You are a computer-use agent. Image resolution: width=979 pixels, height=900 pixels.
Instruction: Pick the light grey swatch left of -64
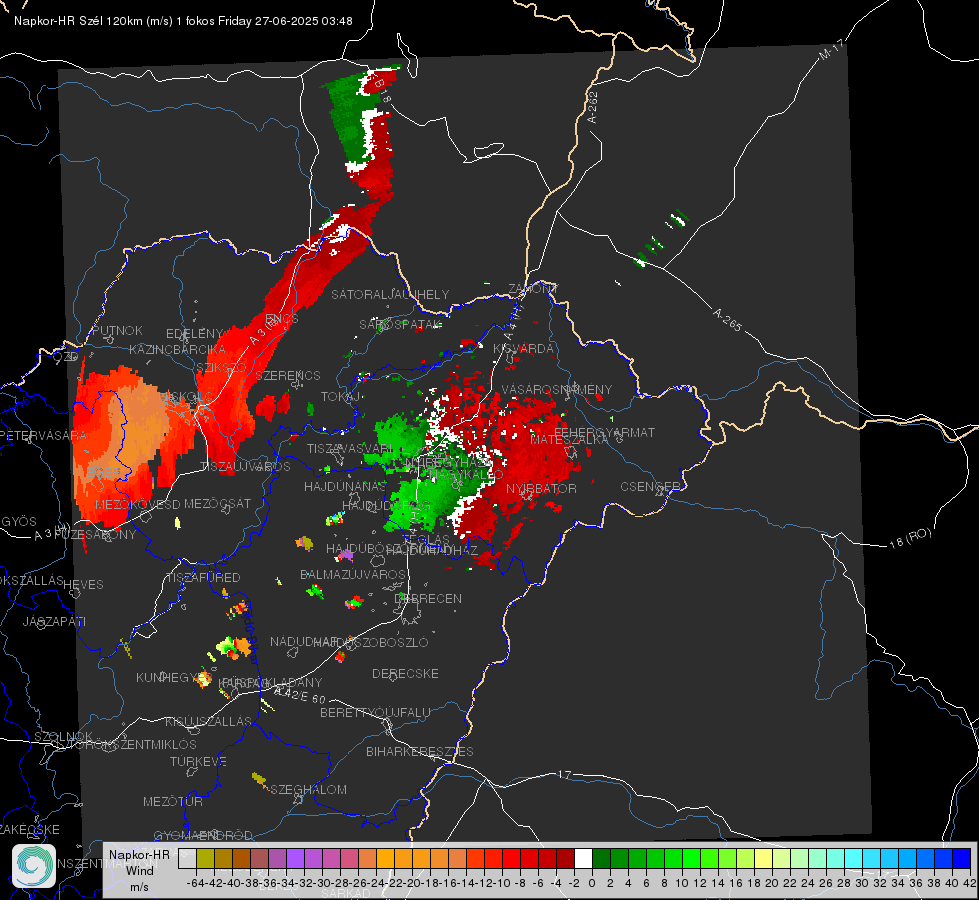(x=187, y=858)
